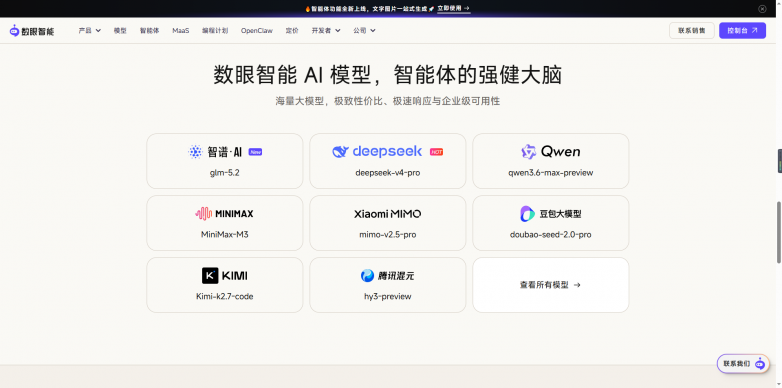This screenshot has width=782, height=388.
Task: Select the glm-5.2 model name
Action: (224, 173)
